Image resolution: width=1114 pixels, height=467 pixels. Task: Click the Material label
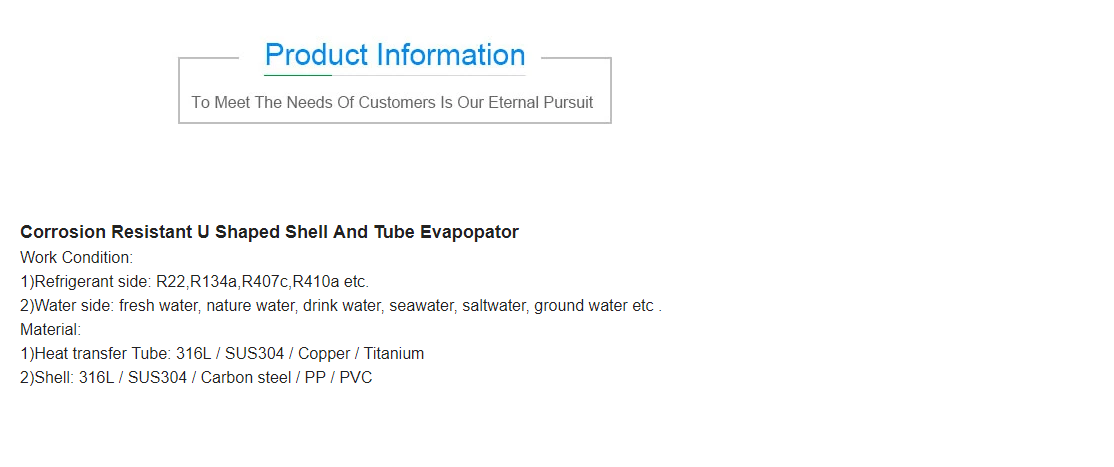coord(50,329)
